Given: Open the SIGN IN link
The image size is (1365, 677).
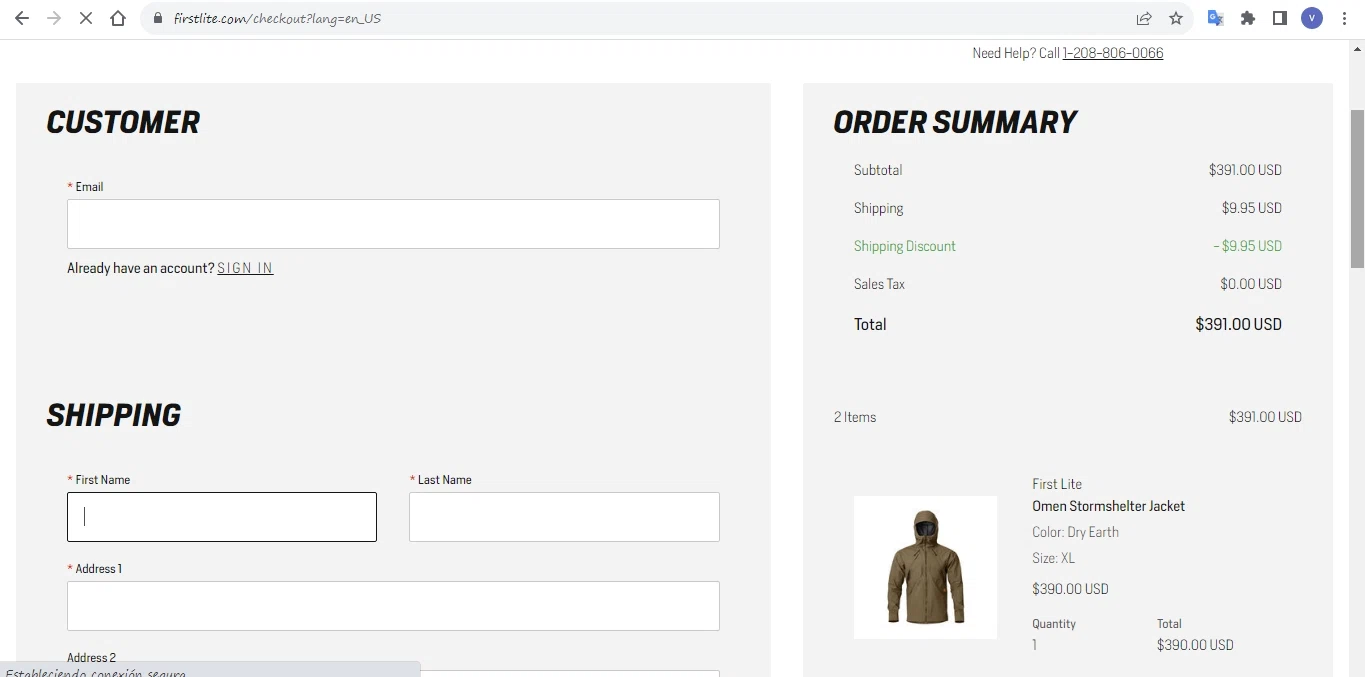Looking at the screenshot, I should point(245,268).
